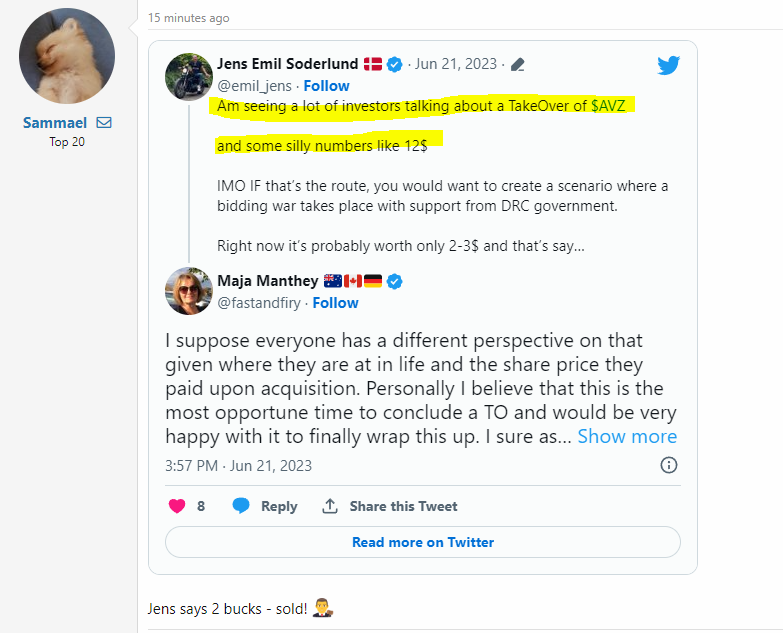783x633 pixels.
Task: Click Maja Manthey's verified badge
Action: 395,282
